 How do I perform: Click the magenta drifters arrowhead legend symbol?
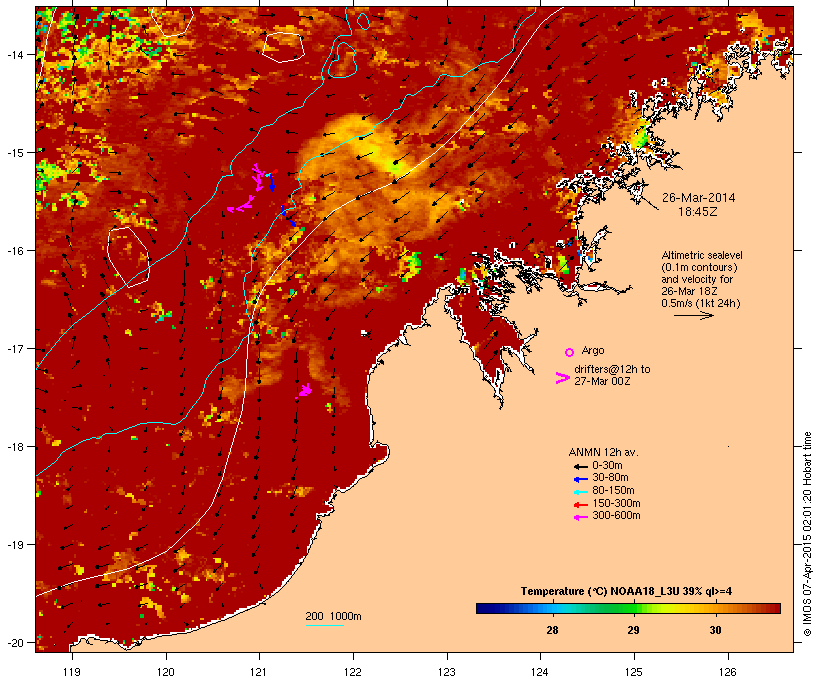click(x=563, y=378)
